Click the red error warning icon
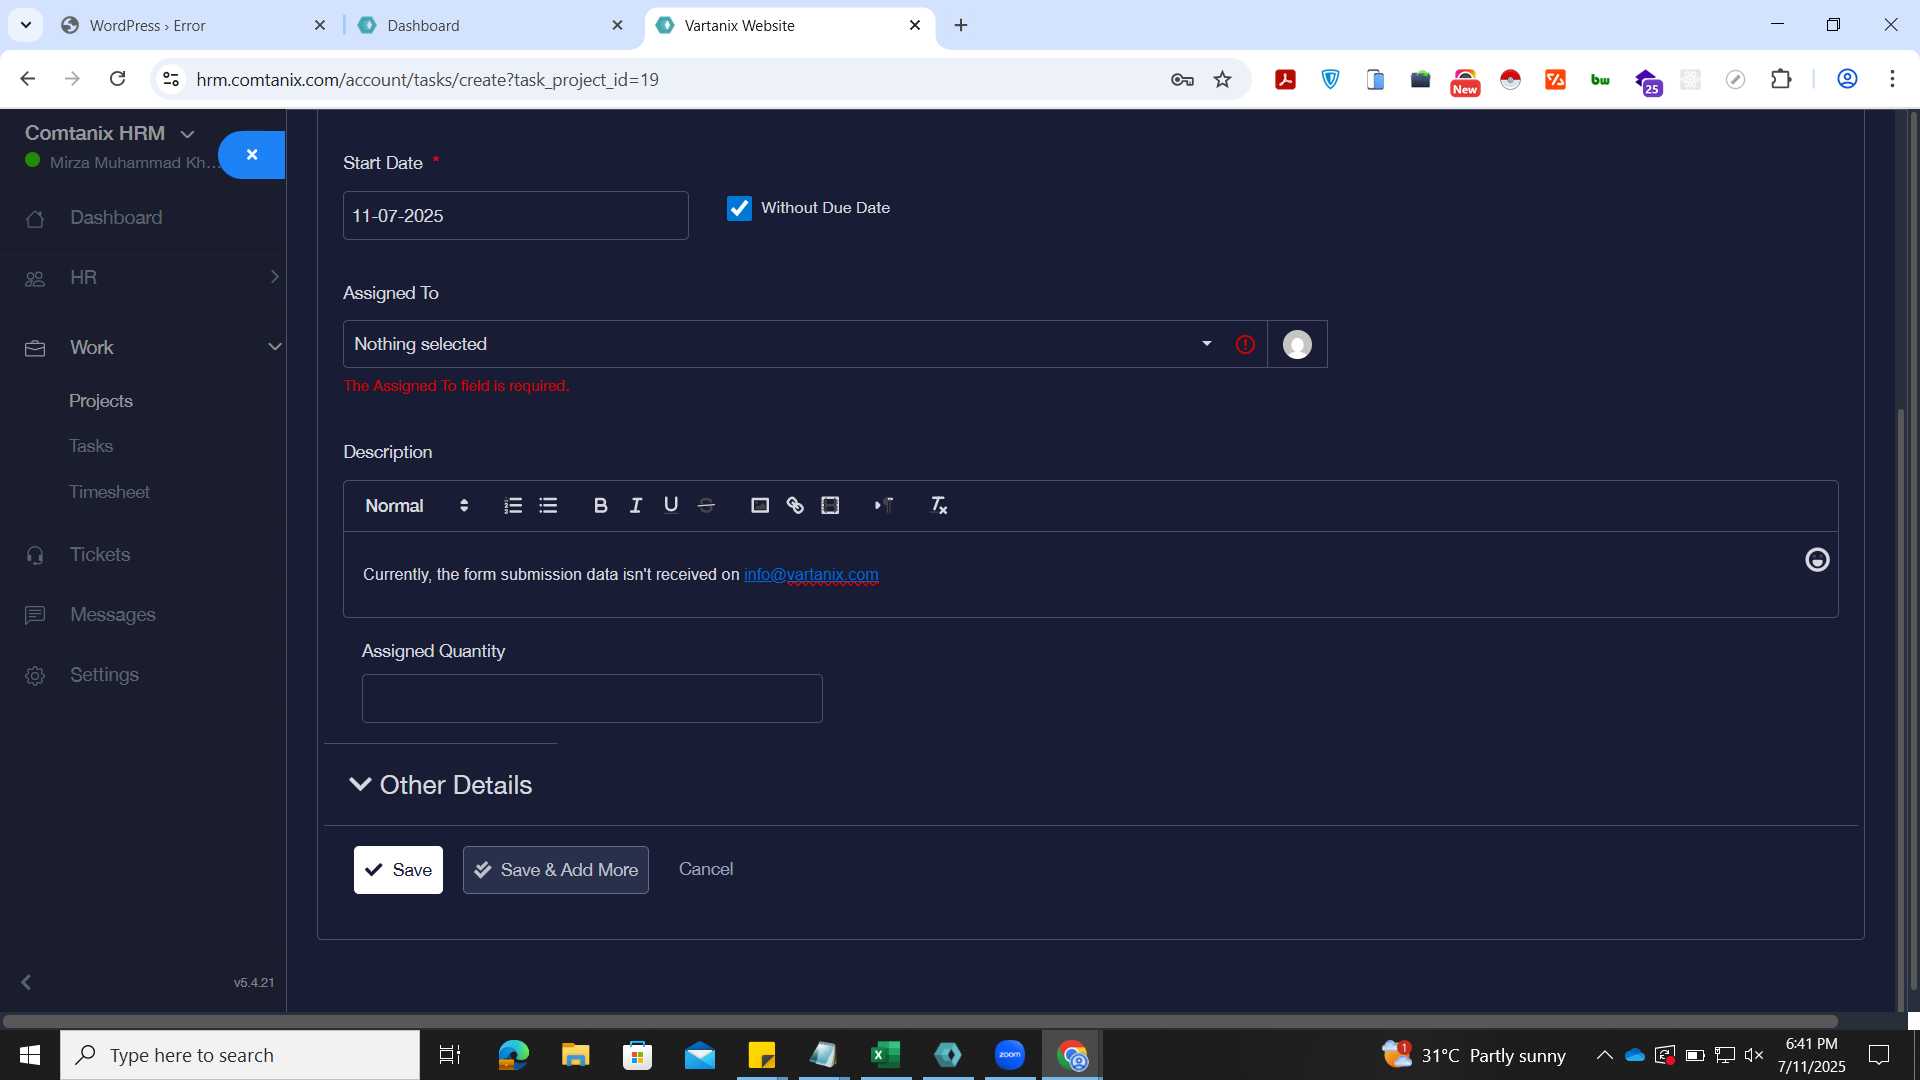The image size is (1920, 1080). point(1245,345)
